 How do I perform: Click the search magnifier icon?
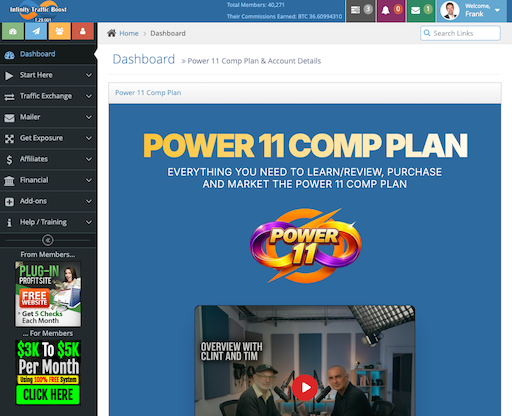(427, 33)
